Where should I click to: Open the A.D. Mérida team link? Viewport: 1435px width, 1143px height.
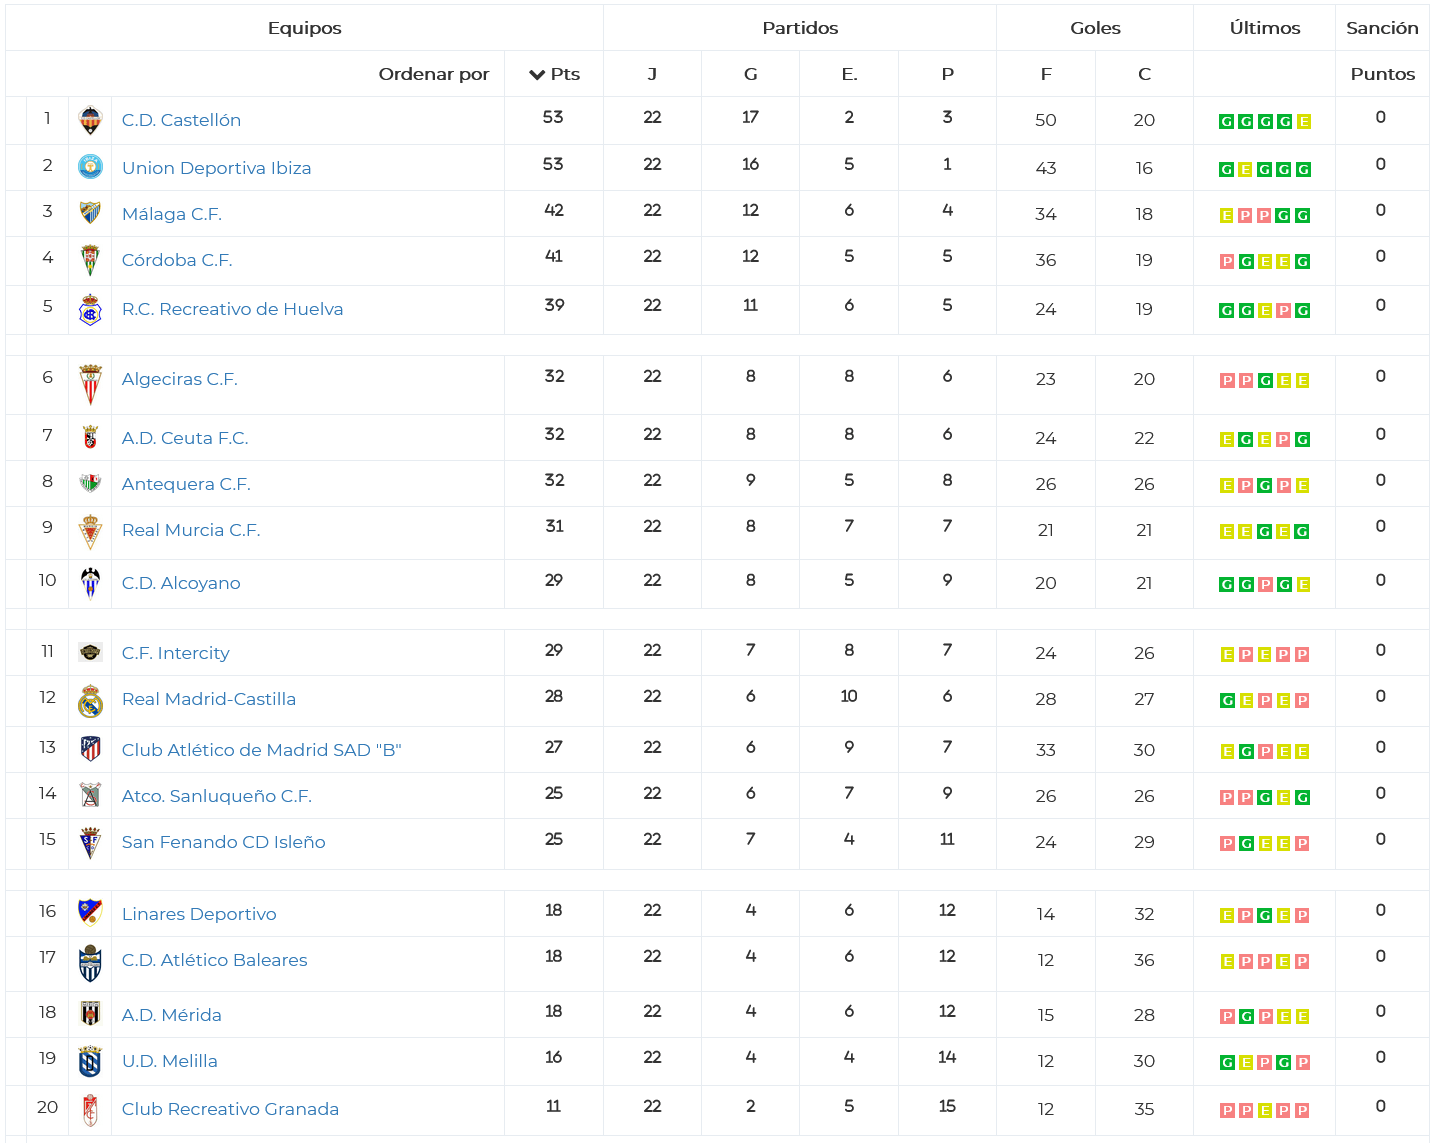[x=171, y=1015]
